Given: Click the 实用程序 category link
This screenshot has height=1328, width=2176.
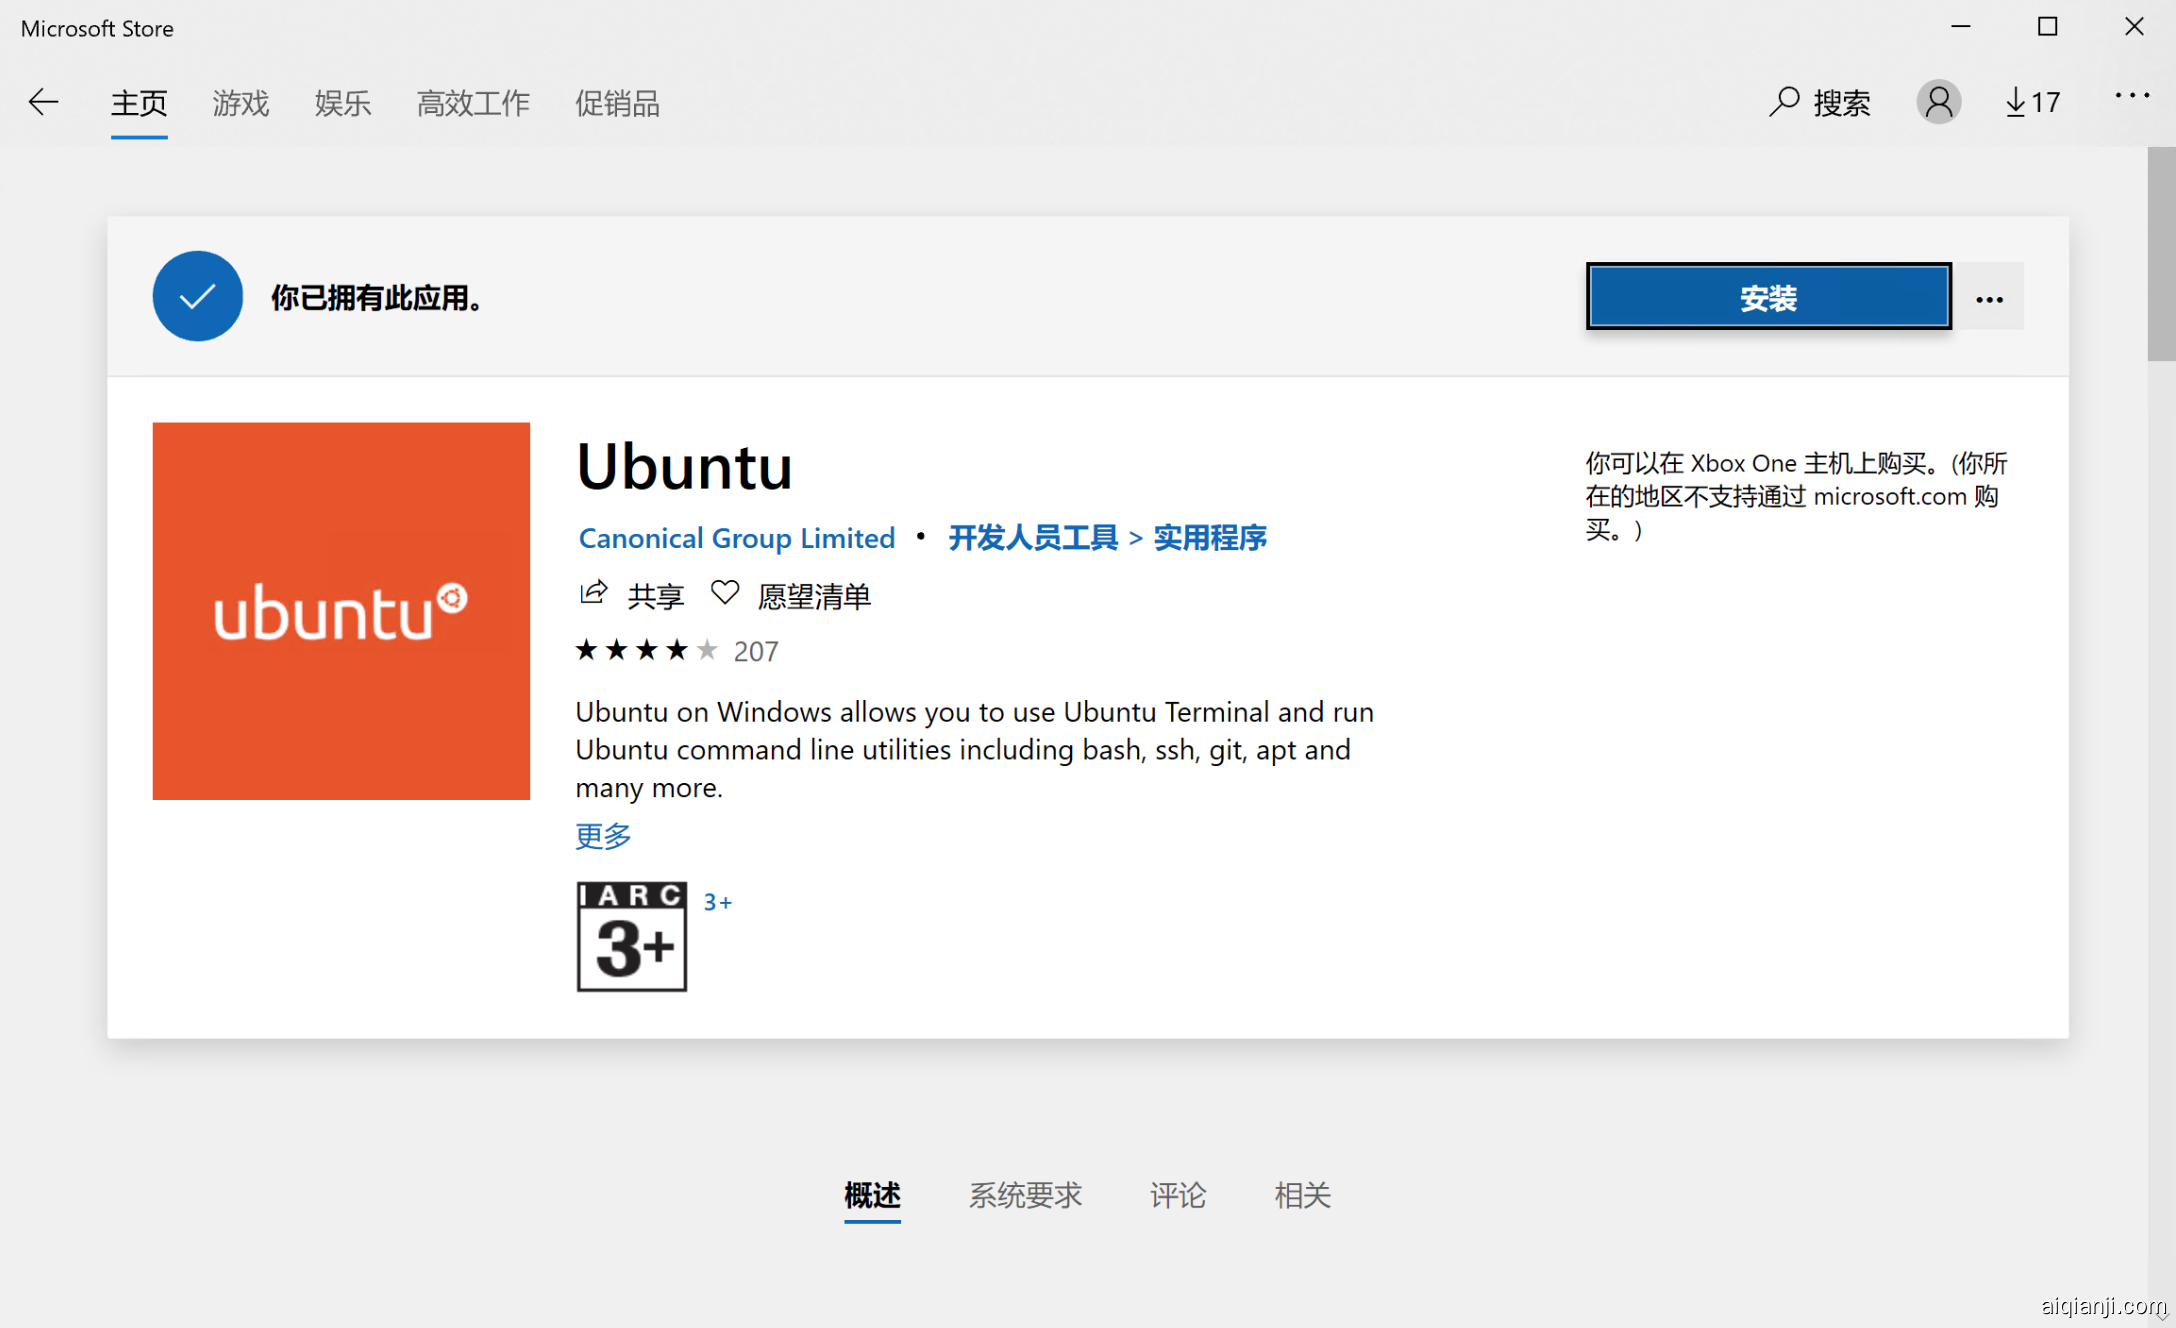Looking at the screenshot, I should (x=1209, y=537).
